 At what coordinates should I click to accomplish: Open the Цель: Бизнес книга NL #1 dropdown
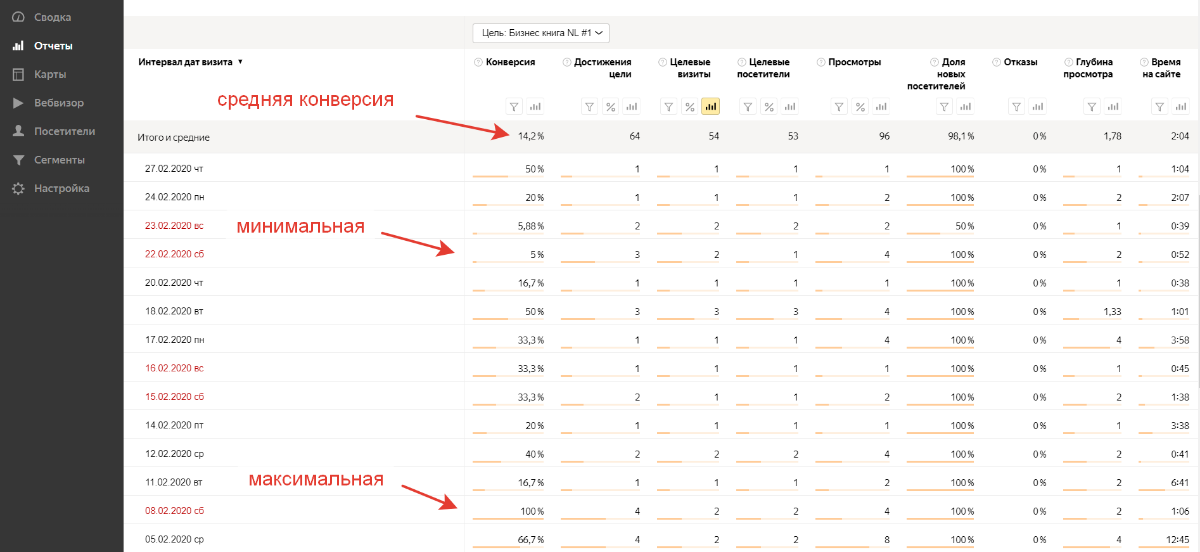pyautogui.click(x=541, y=33)
